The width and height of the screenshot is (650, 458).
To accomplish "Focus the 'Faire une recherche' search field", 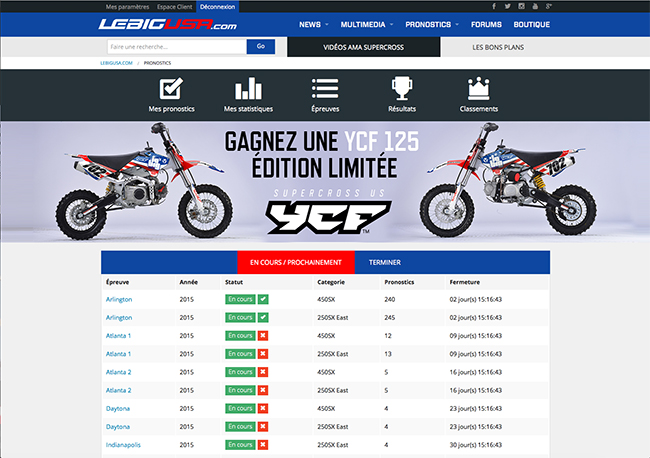I will (177, 46).
